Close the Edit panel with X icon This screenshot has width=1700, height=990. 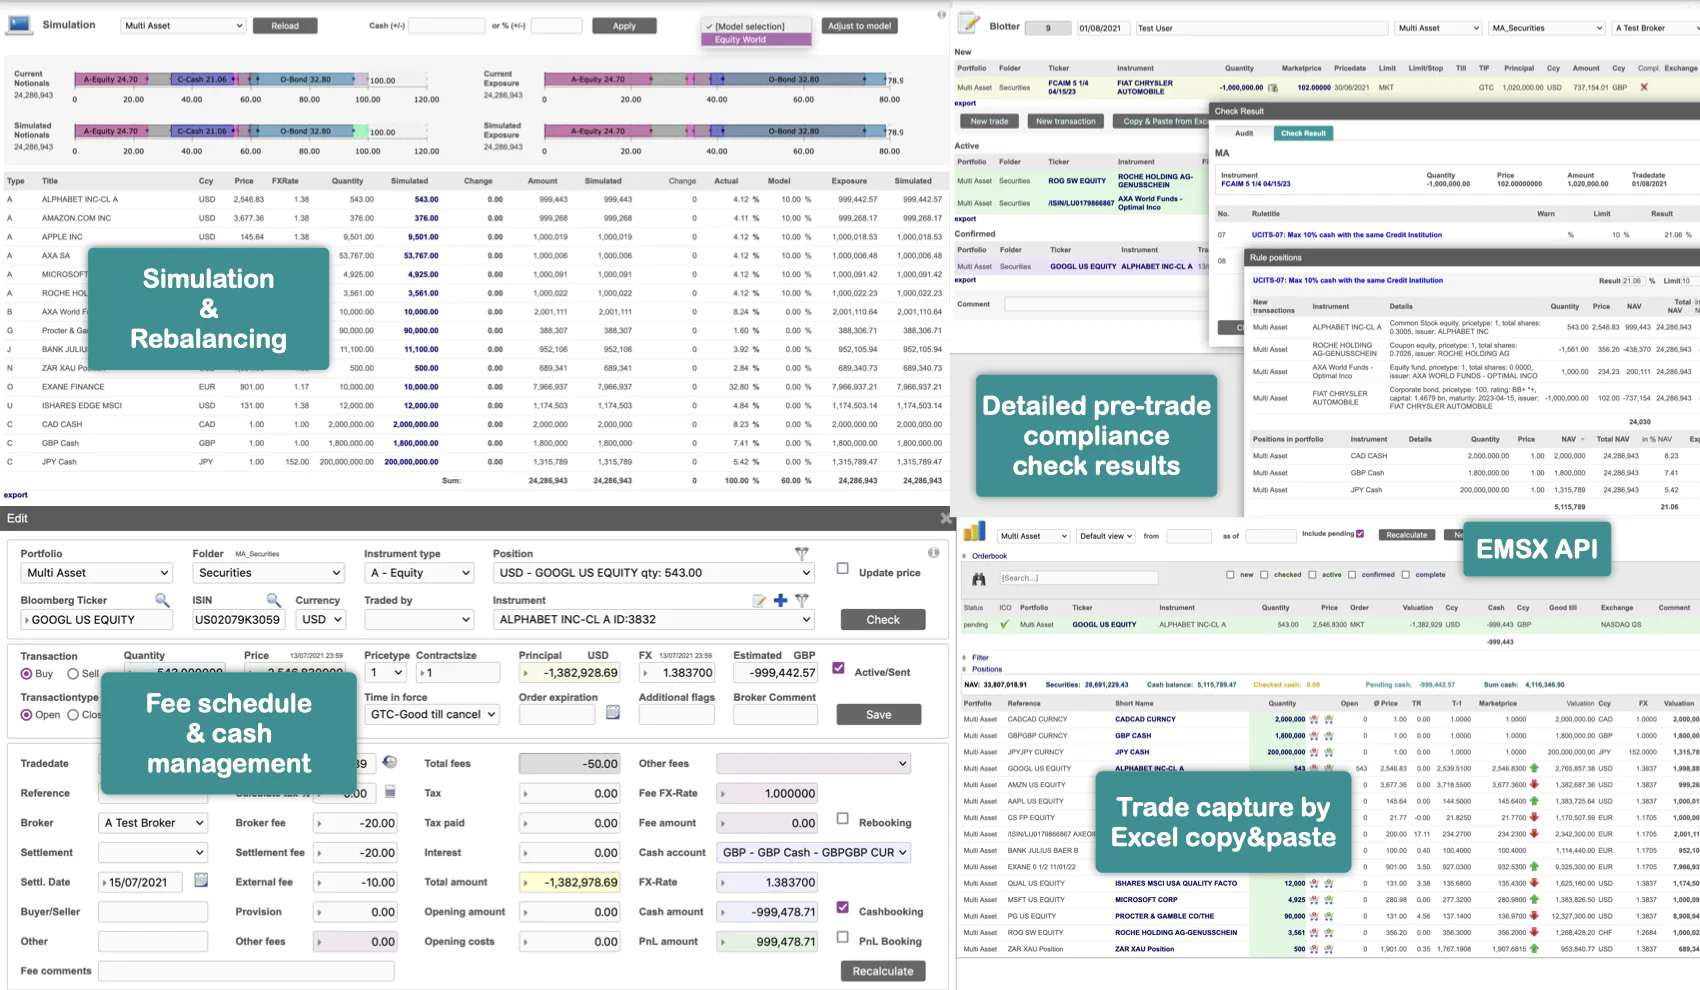(946, 518)
